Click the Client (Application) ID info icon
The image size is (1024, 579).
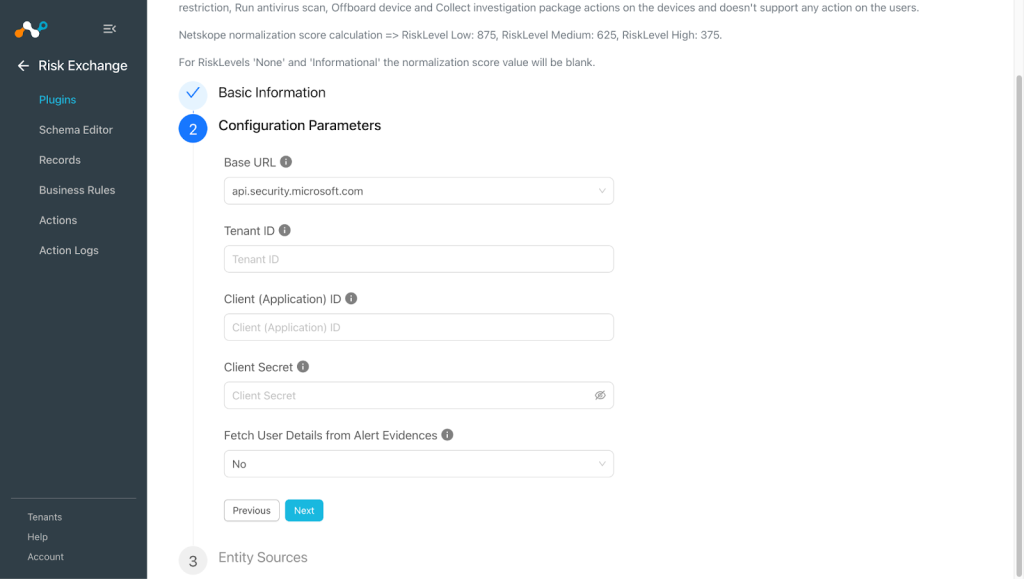(x=351, y=298)
